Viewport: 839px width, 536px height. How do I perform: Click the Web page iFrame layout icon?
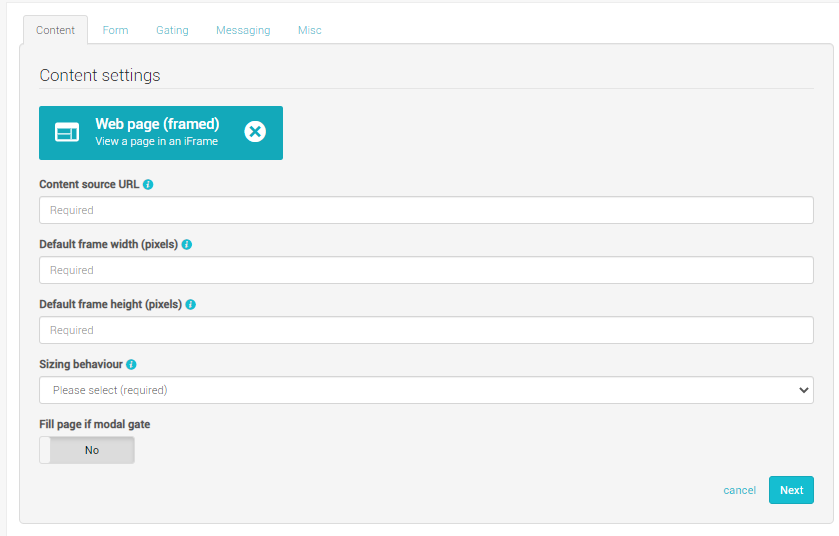67,132
